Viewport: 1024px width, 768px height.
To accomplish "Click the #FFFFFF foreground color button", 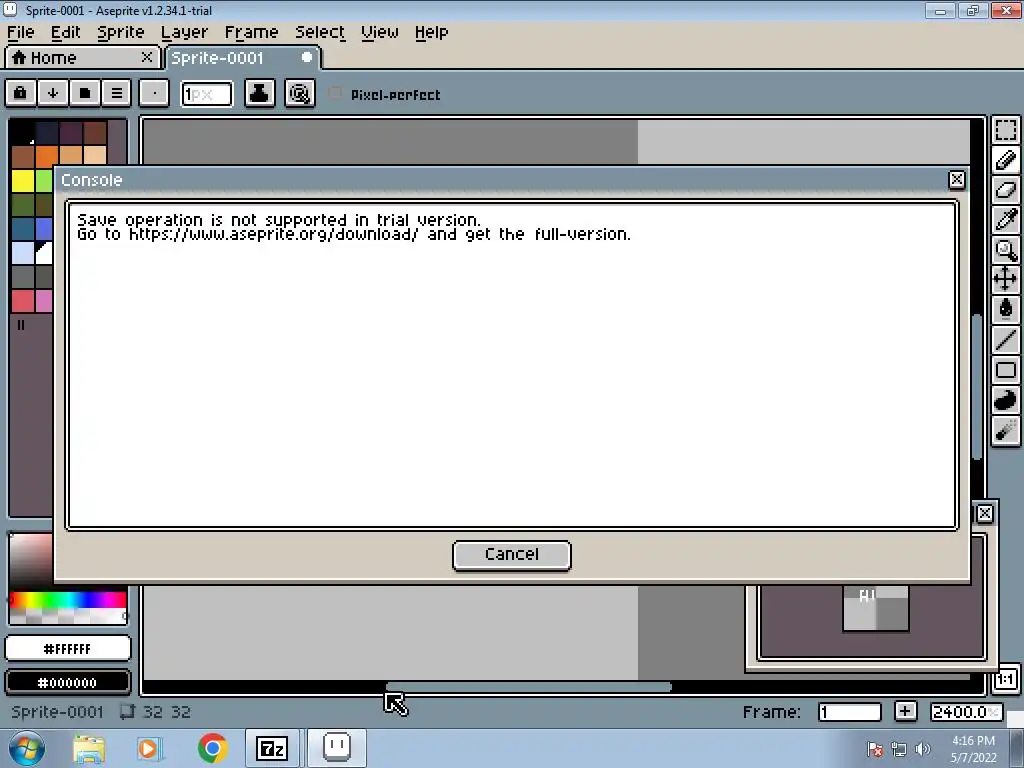I will point(68,648).
